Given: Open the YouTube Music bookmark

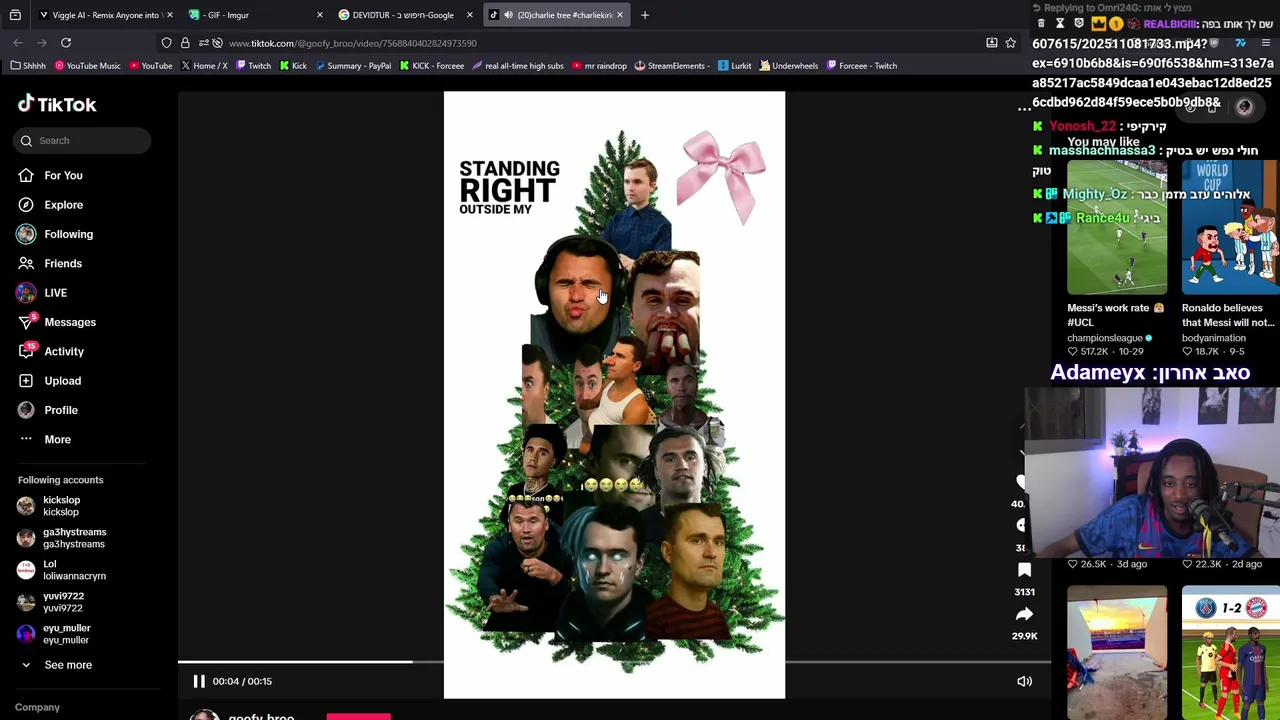Looking at the screenshot, I should (x=87, y=66).
